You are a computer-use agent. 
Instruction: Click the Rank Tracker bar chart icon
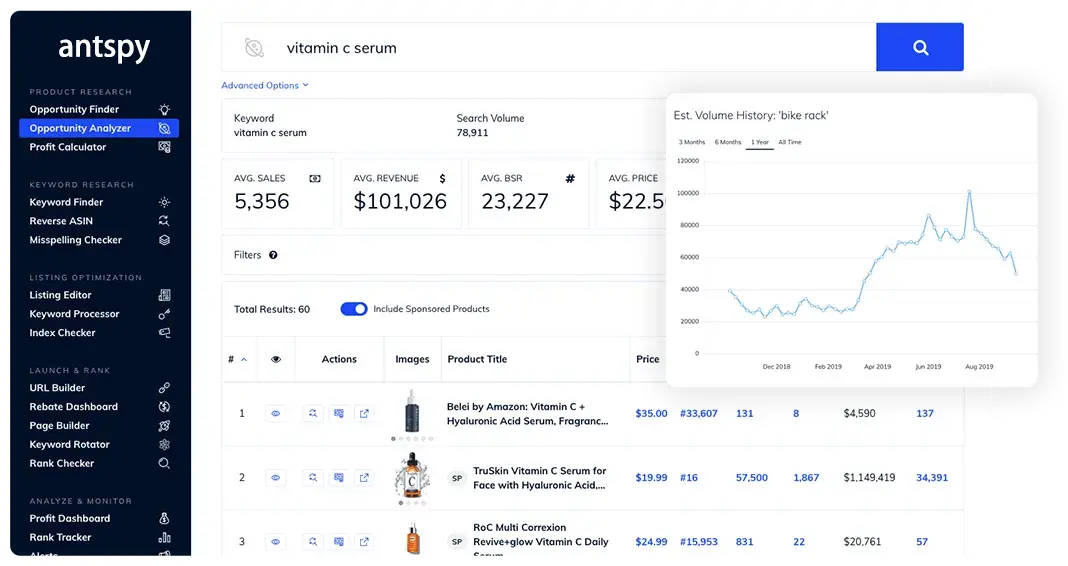point(164,537)
